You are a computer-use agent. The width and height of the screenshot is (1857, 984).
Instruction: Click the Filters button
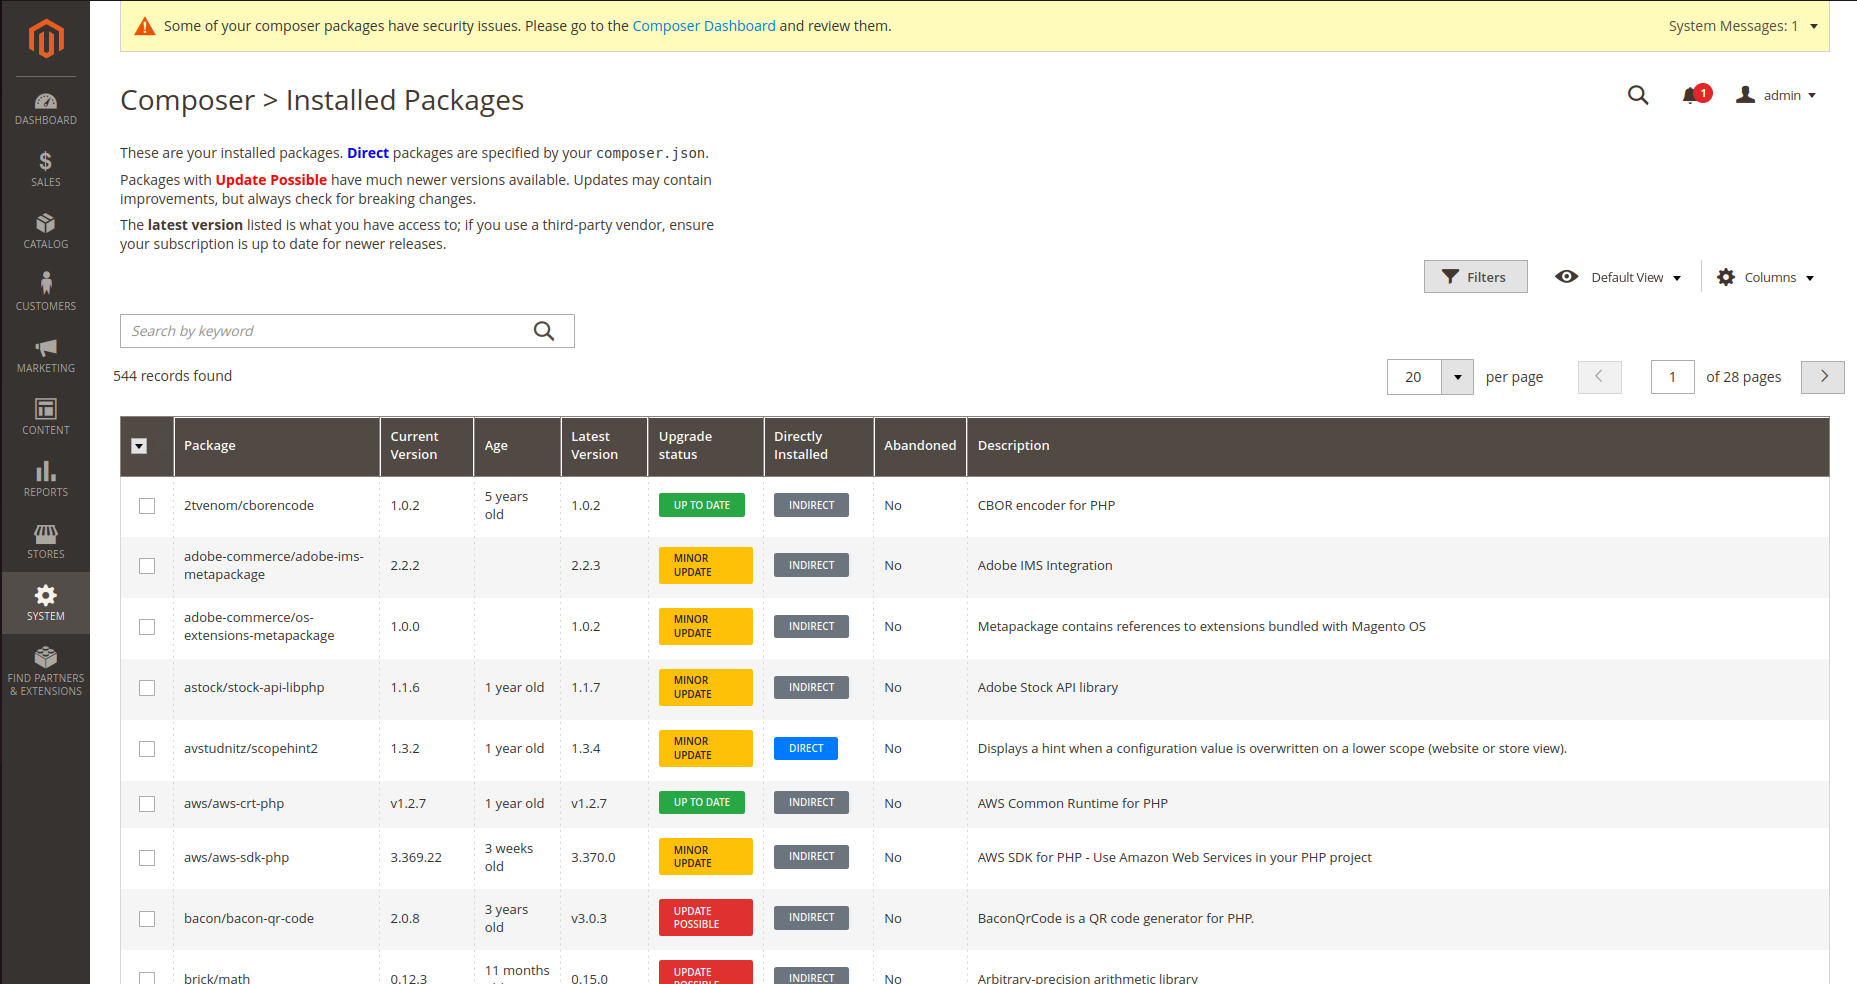1475,277
